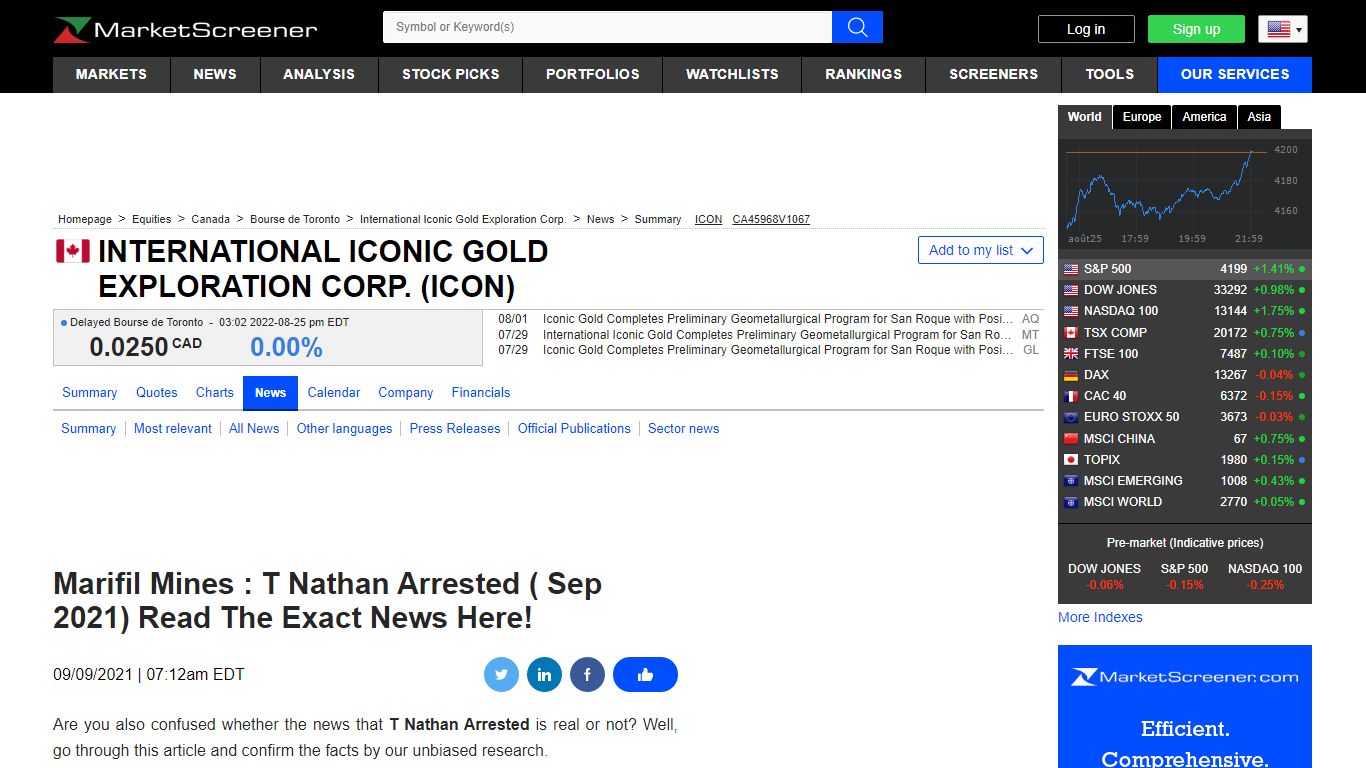Select the America indexes tab

click(x=1204, y=117)
